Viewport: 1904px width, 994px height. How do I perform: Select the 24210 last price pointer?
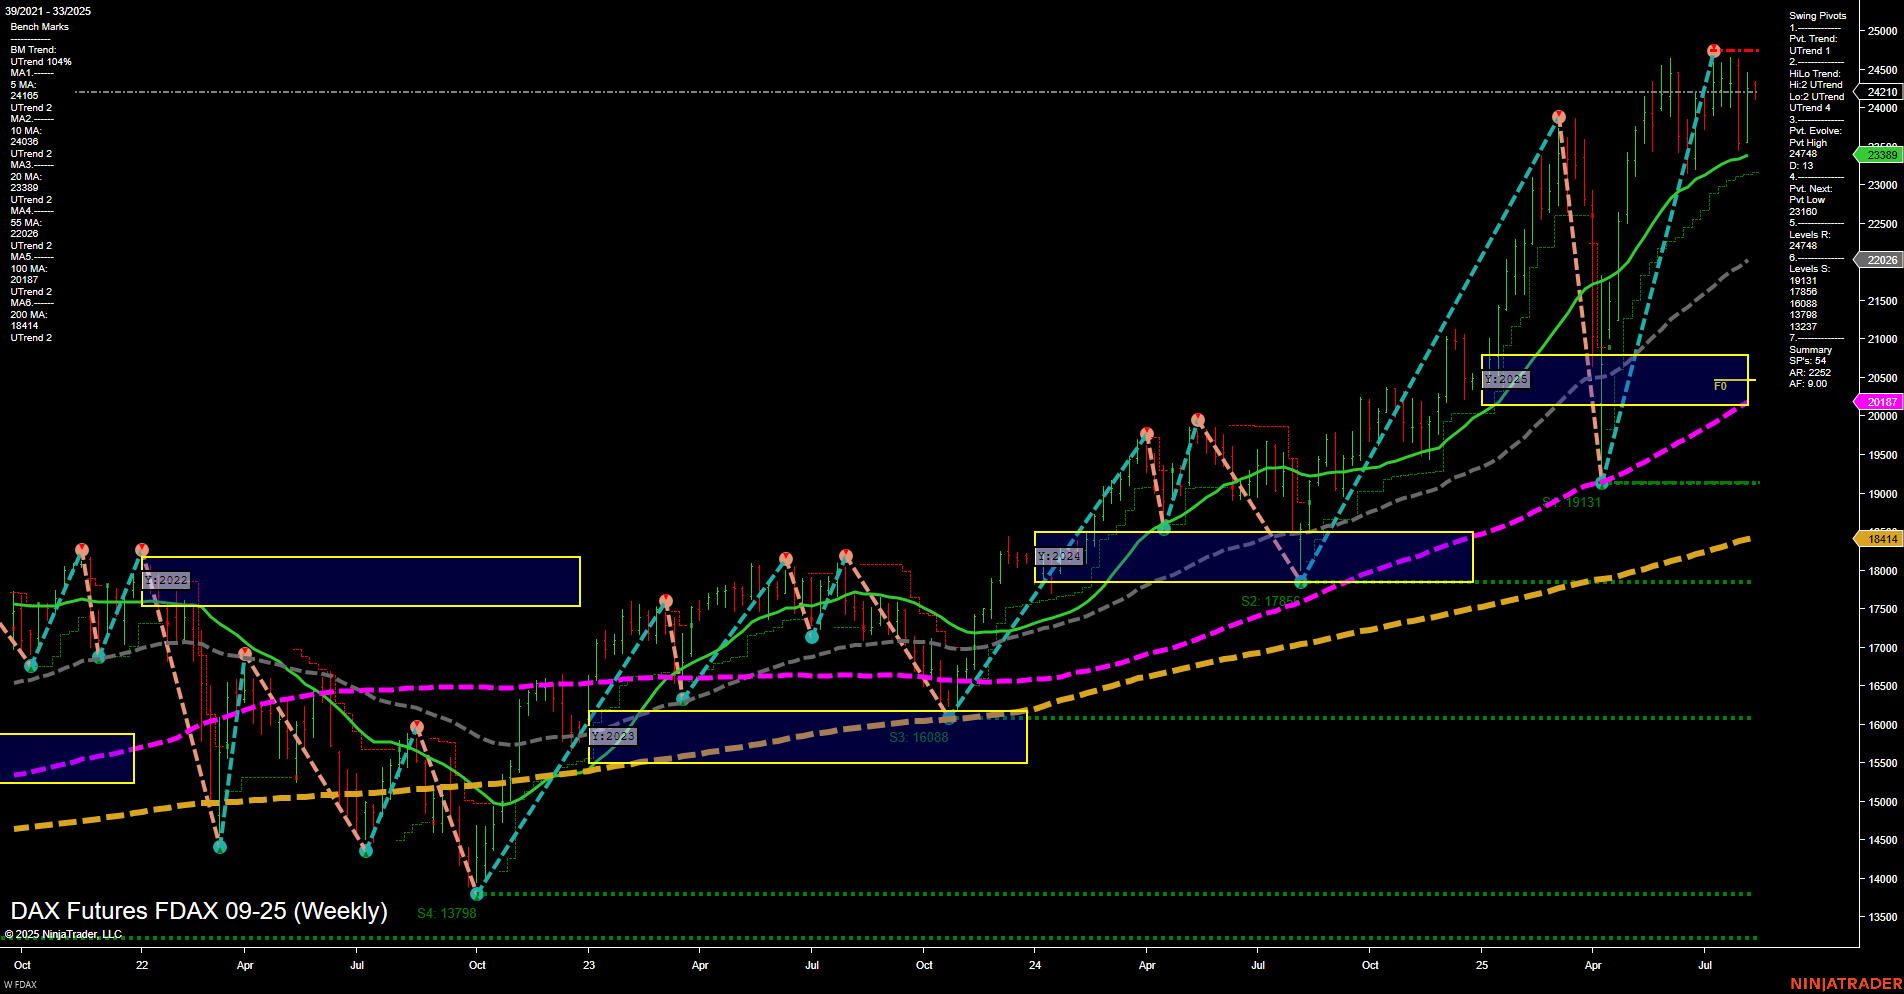[x=1879, y=93]
